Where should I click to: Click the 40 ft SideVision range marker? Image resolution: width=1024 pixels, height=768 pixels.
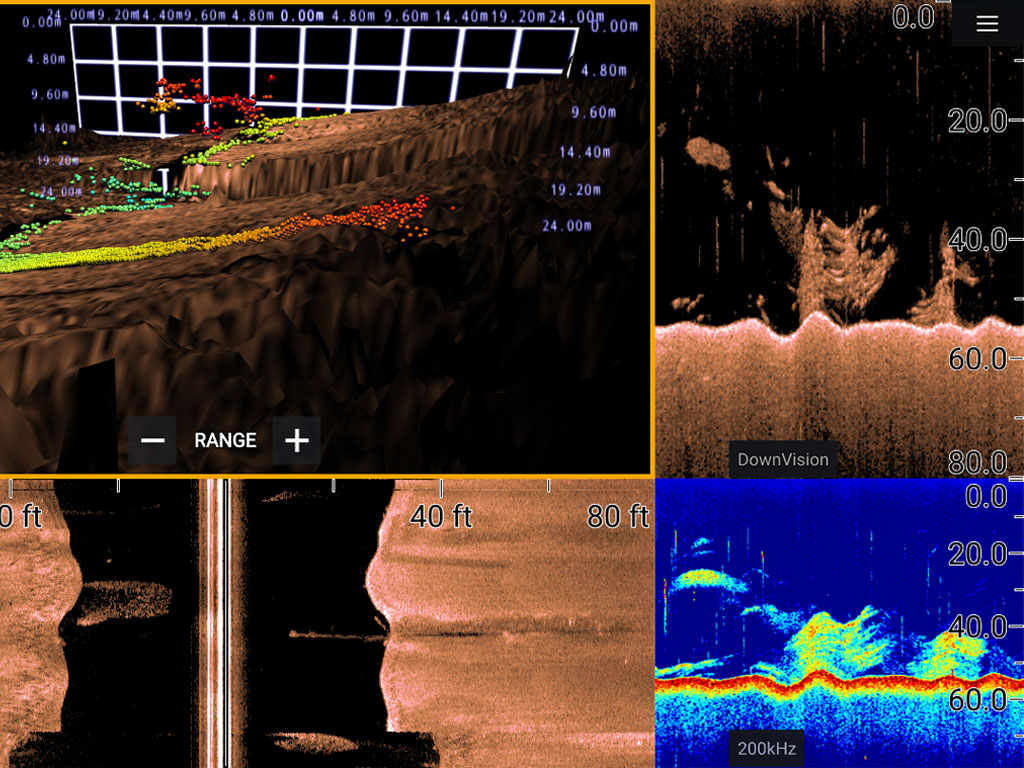point(441,517)
